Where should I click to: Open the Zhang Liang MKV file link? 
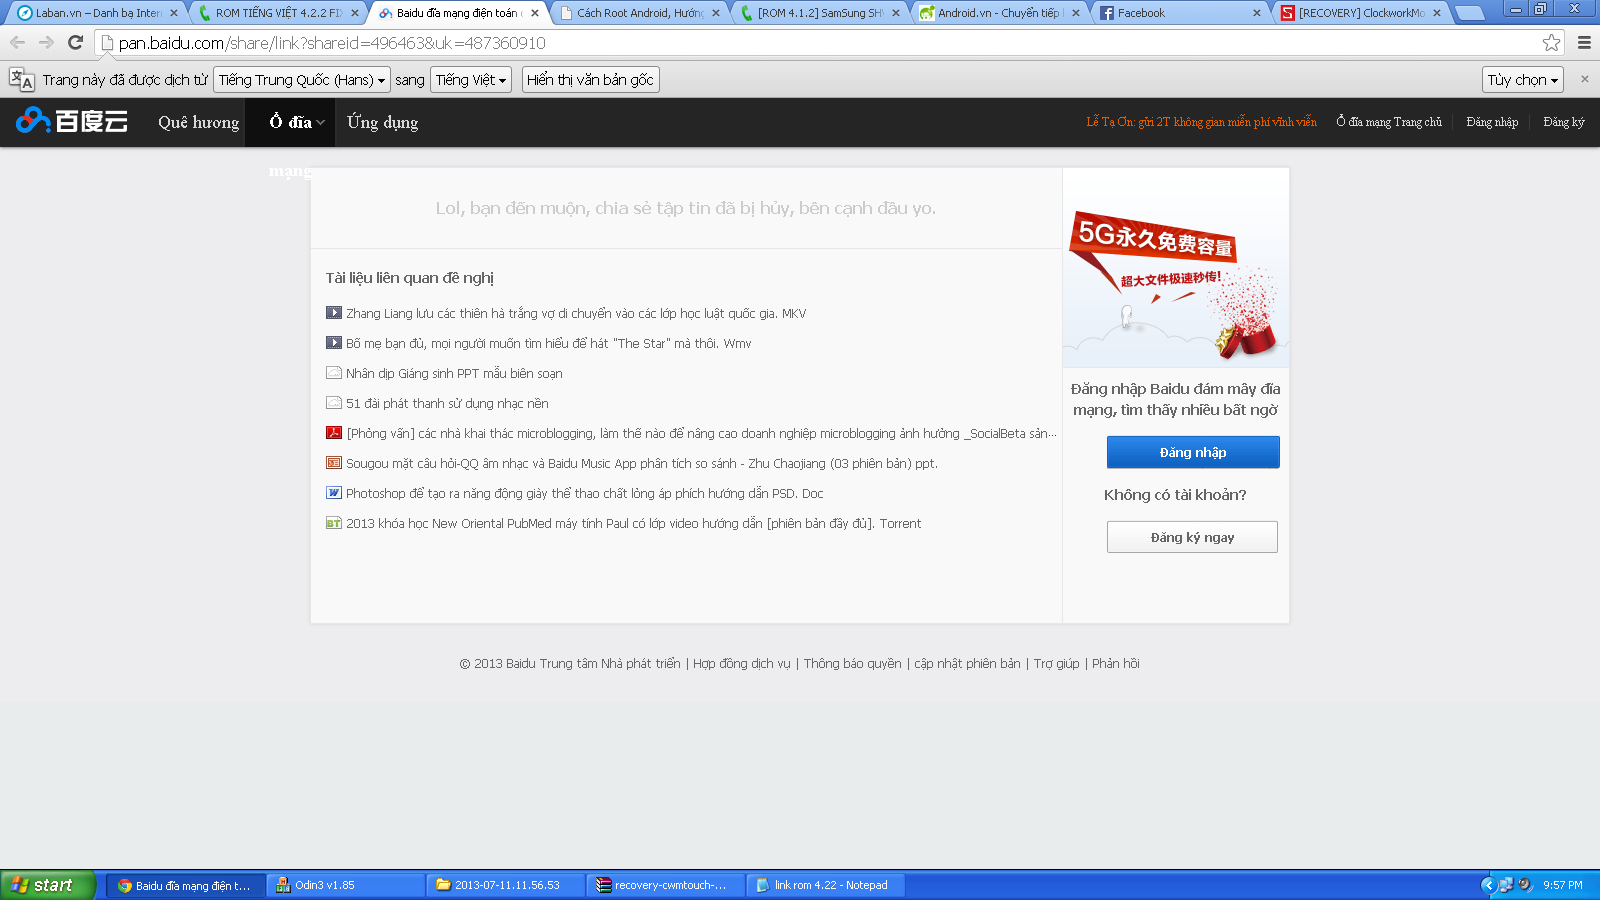[x=576, y=313]
